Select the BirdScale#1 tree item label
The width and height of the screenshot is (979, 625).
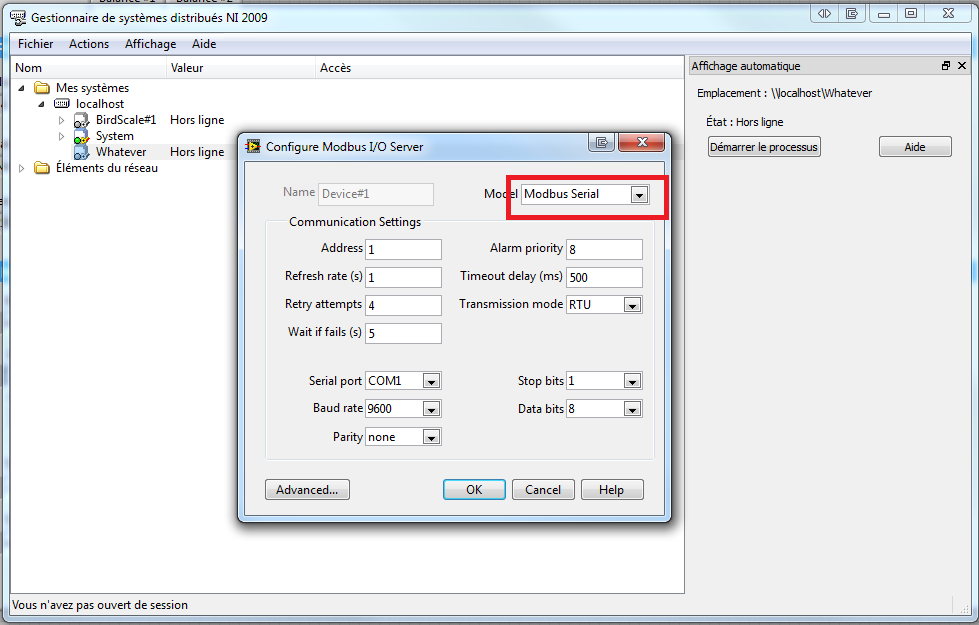pyautogui.click(x=125, y=120)
